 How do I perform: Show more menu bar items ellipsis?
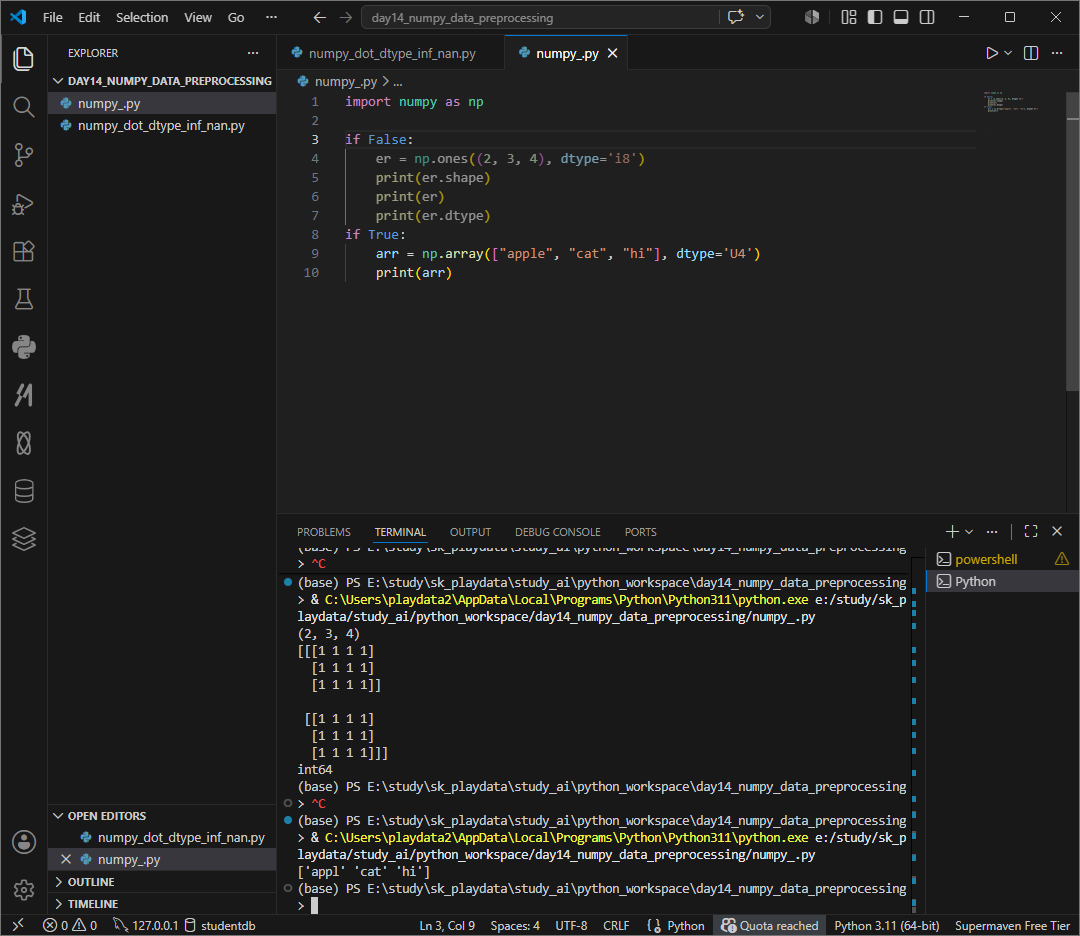[x=271, y=17]
